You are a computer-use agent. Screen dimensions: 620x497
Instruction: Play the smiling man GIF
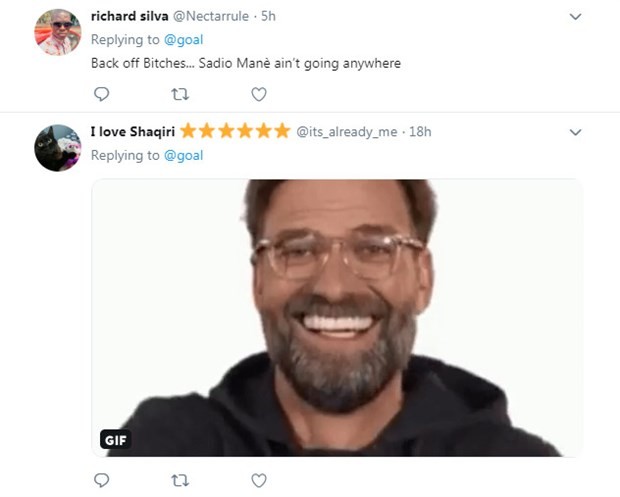[337, 318]
